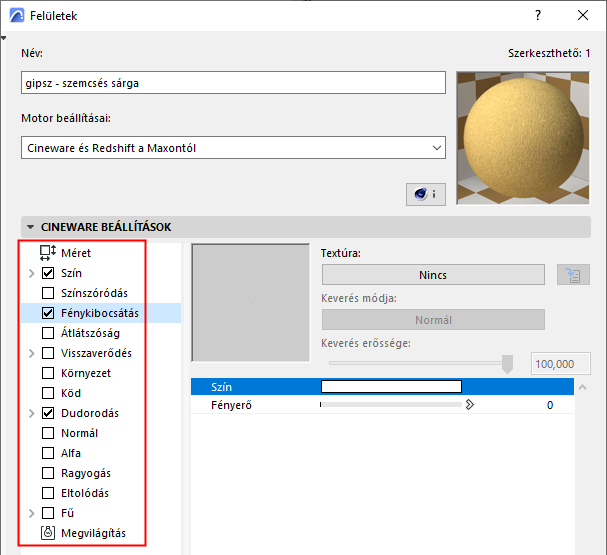Click the help question mark button

pos(538,15)
